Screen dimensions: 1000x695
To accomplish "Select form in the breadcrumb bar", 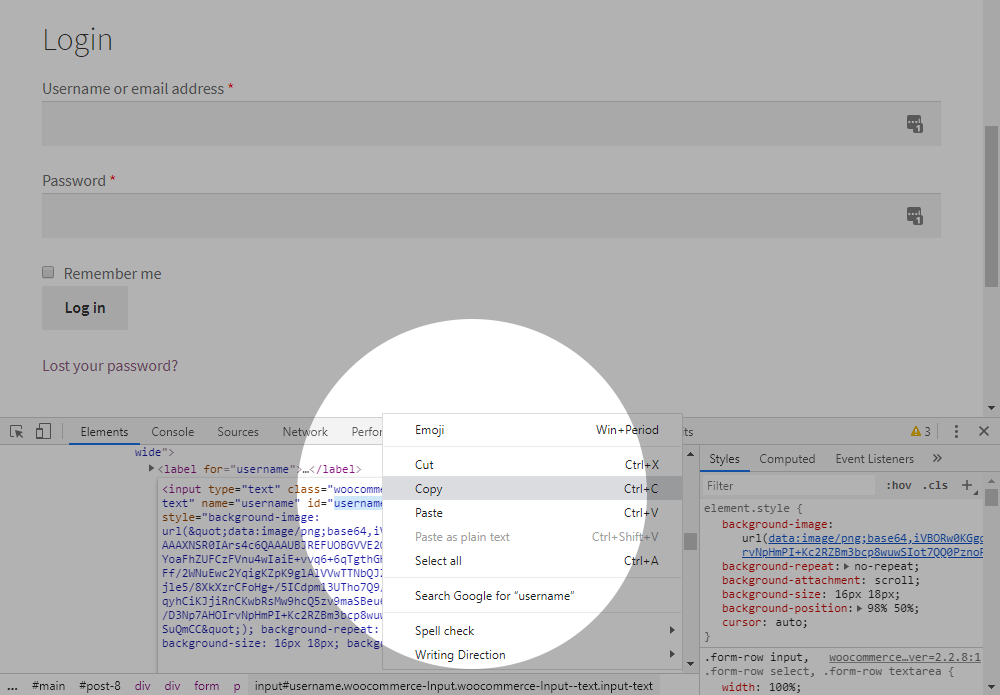I will pos(207,686).
